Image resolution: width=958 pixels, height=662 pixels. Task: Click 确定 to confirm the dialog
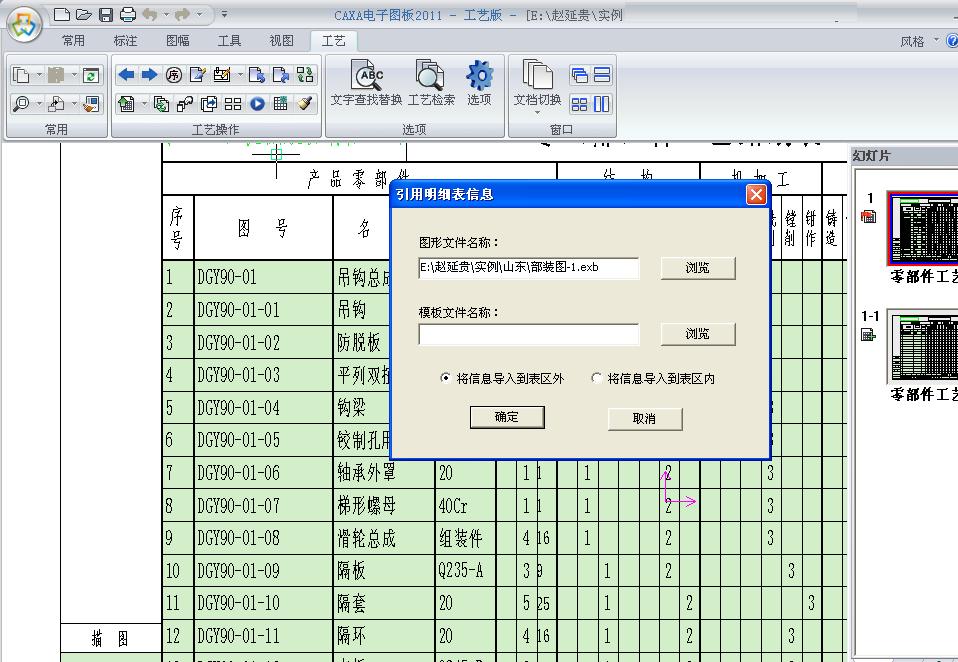pos(507,417)
